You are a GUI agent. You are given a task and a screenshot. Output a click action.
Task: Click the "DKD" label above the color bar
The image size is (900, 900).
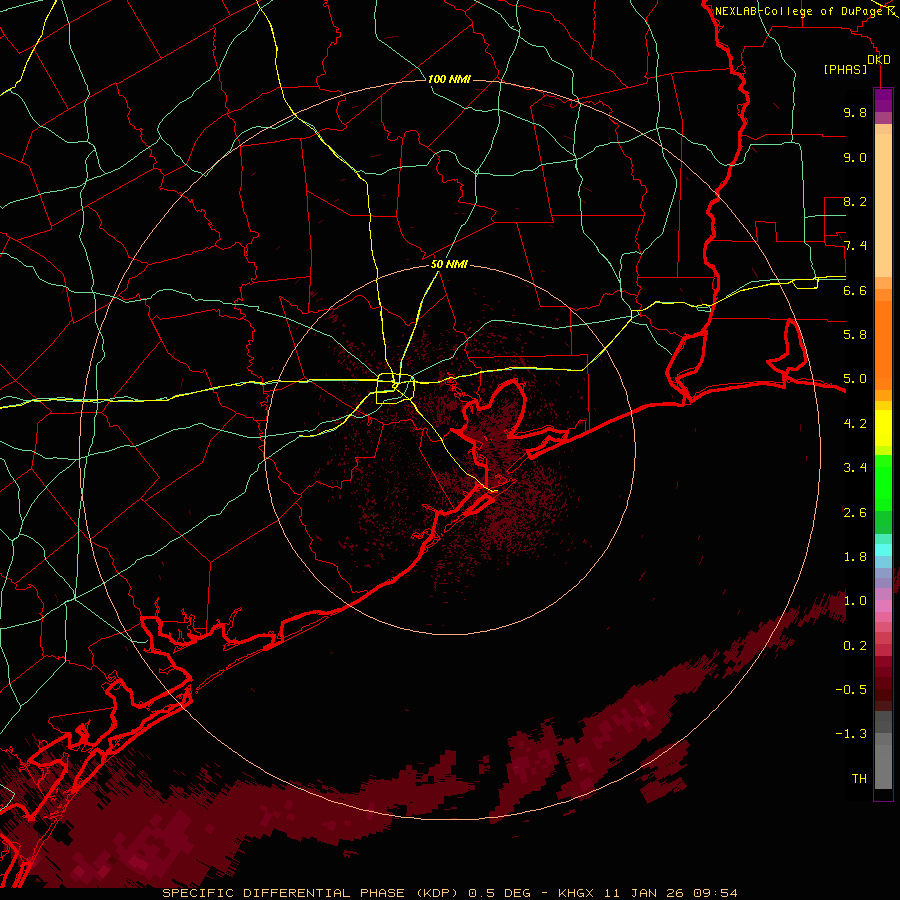[879, 60]
